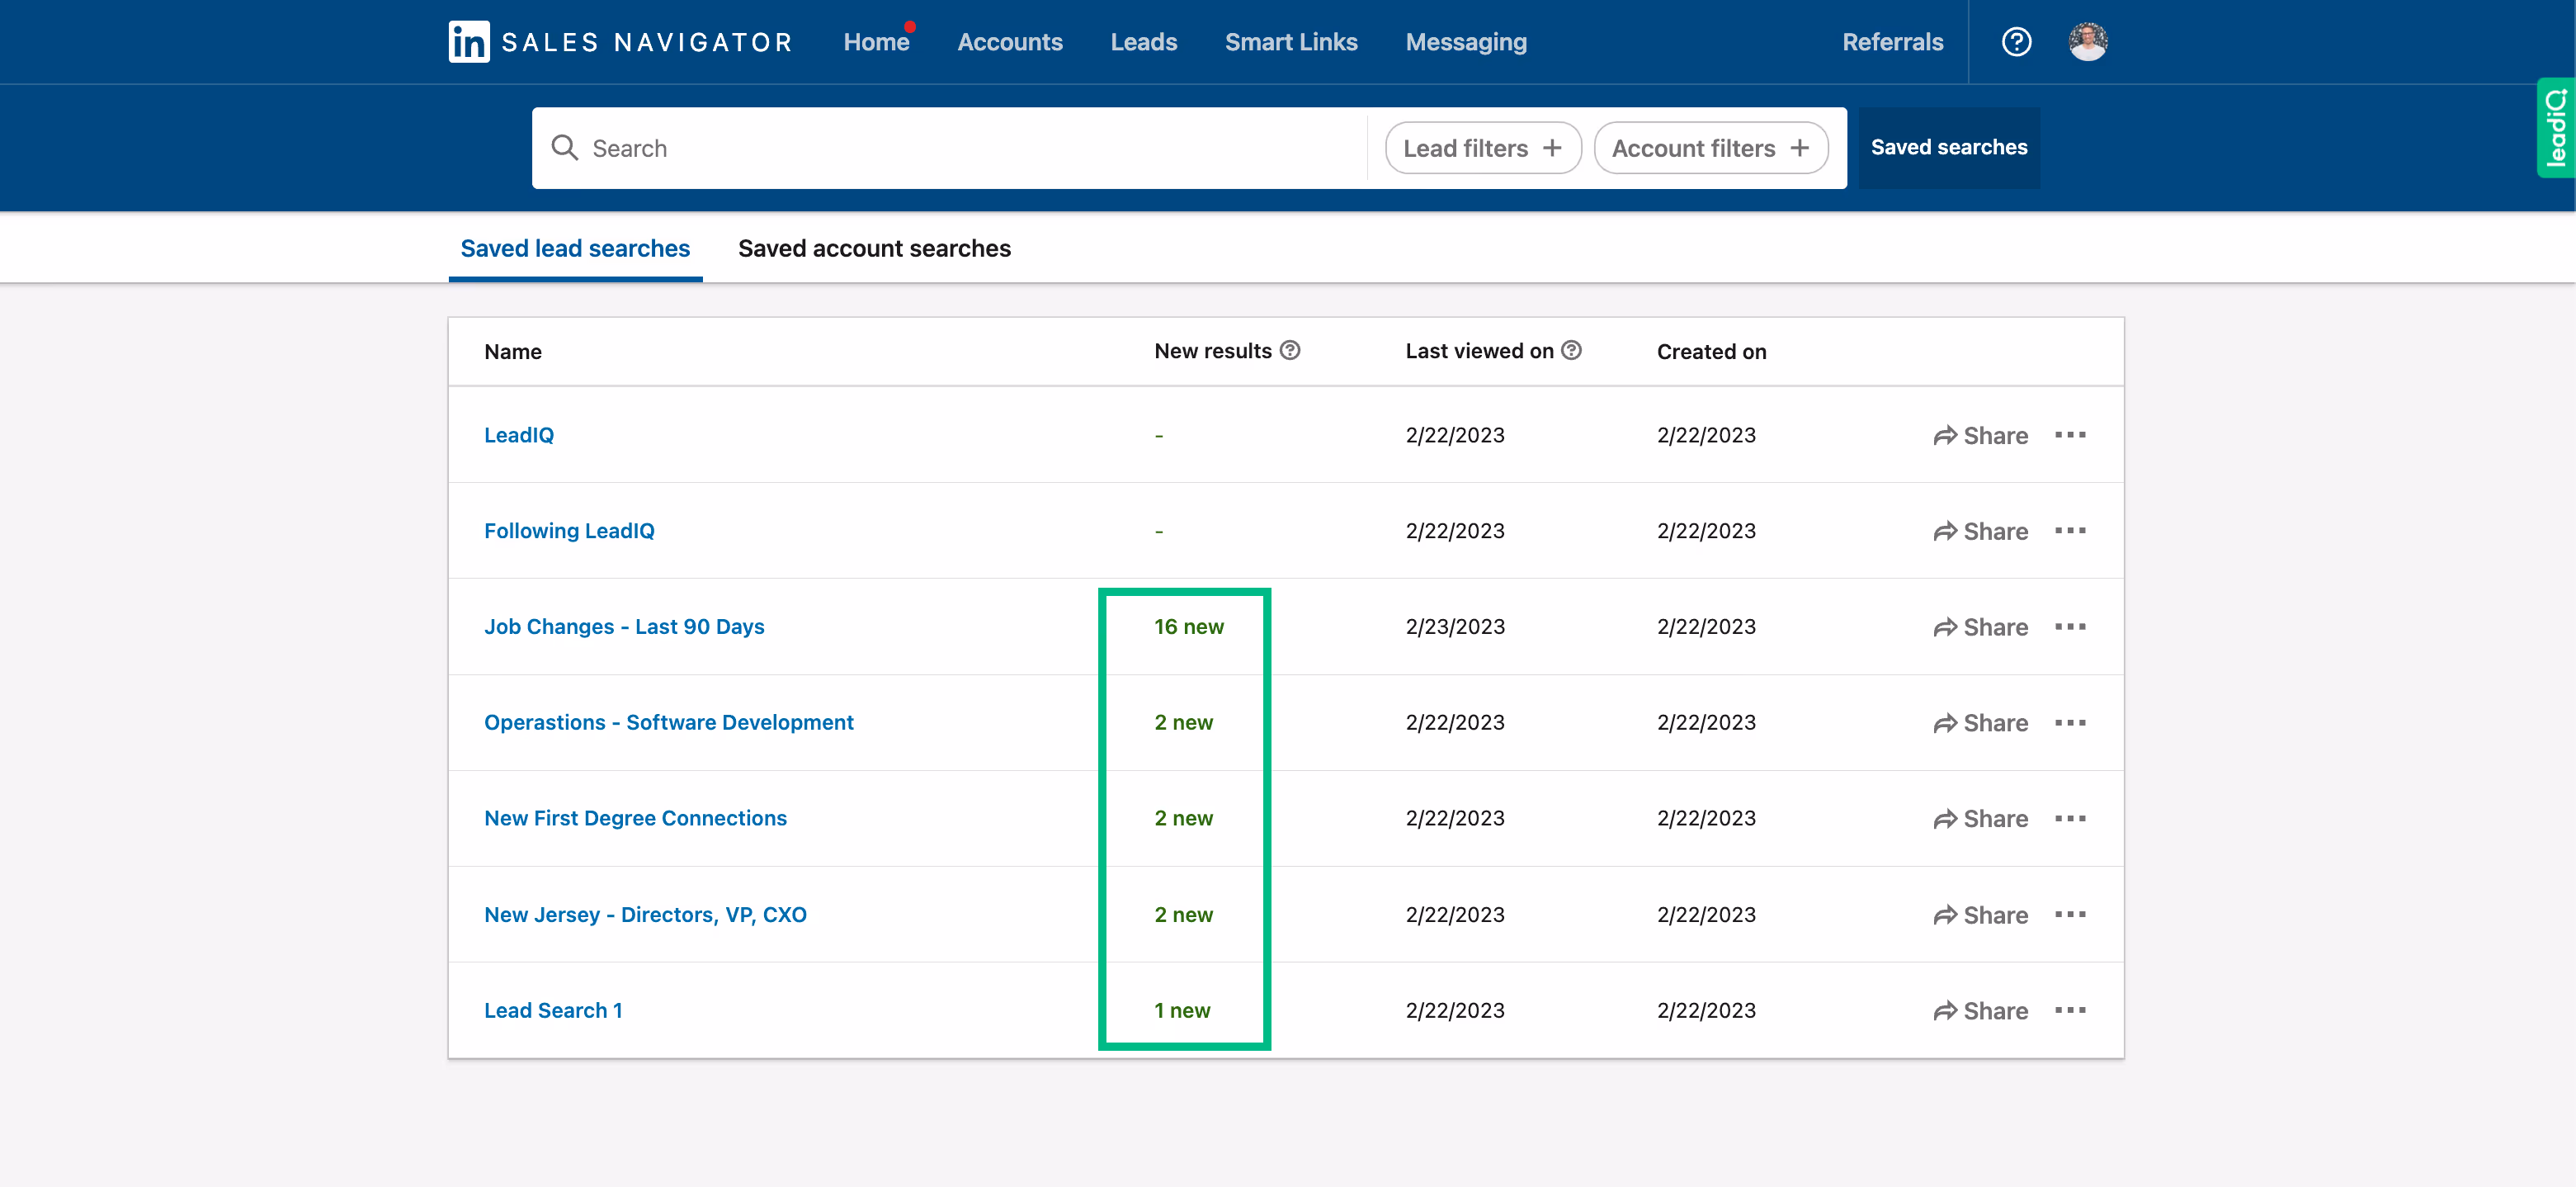
Task: View 16 new results for Job Changes
Action: (1188, 627)
